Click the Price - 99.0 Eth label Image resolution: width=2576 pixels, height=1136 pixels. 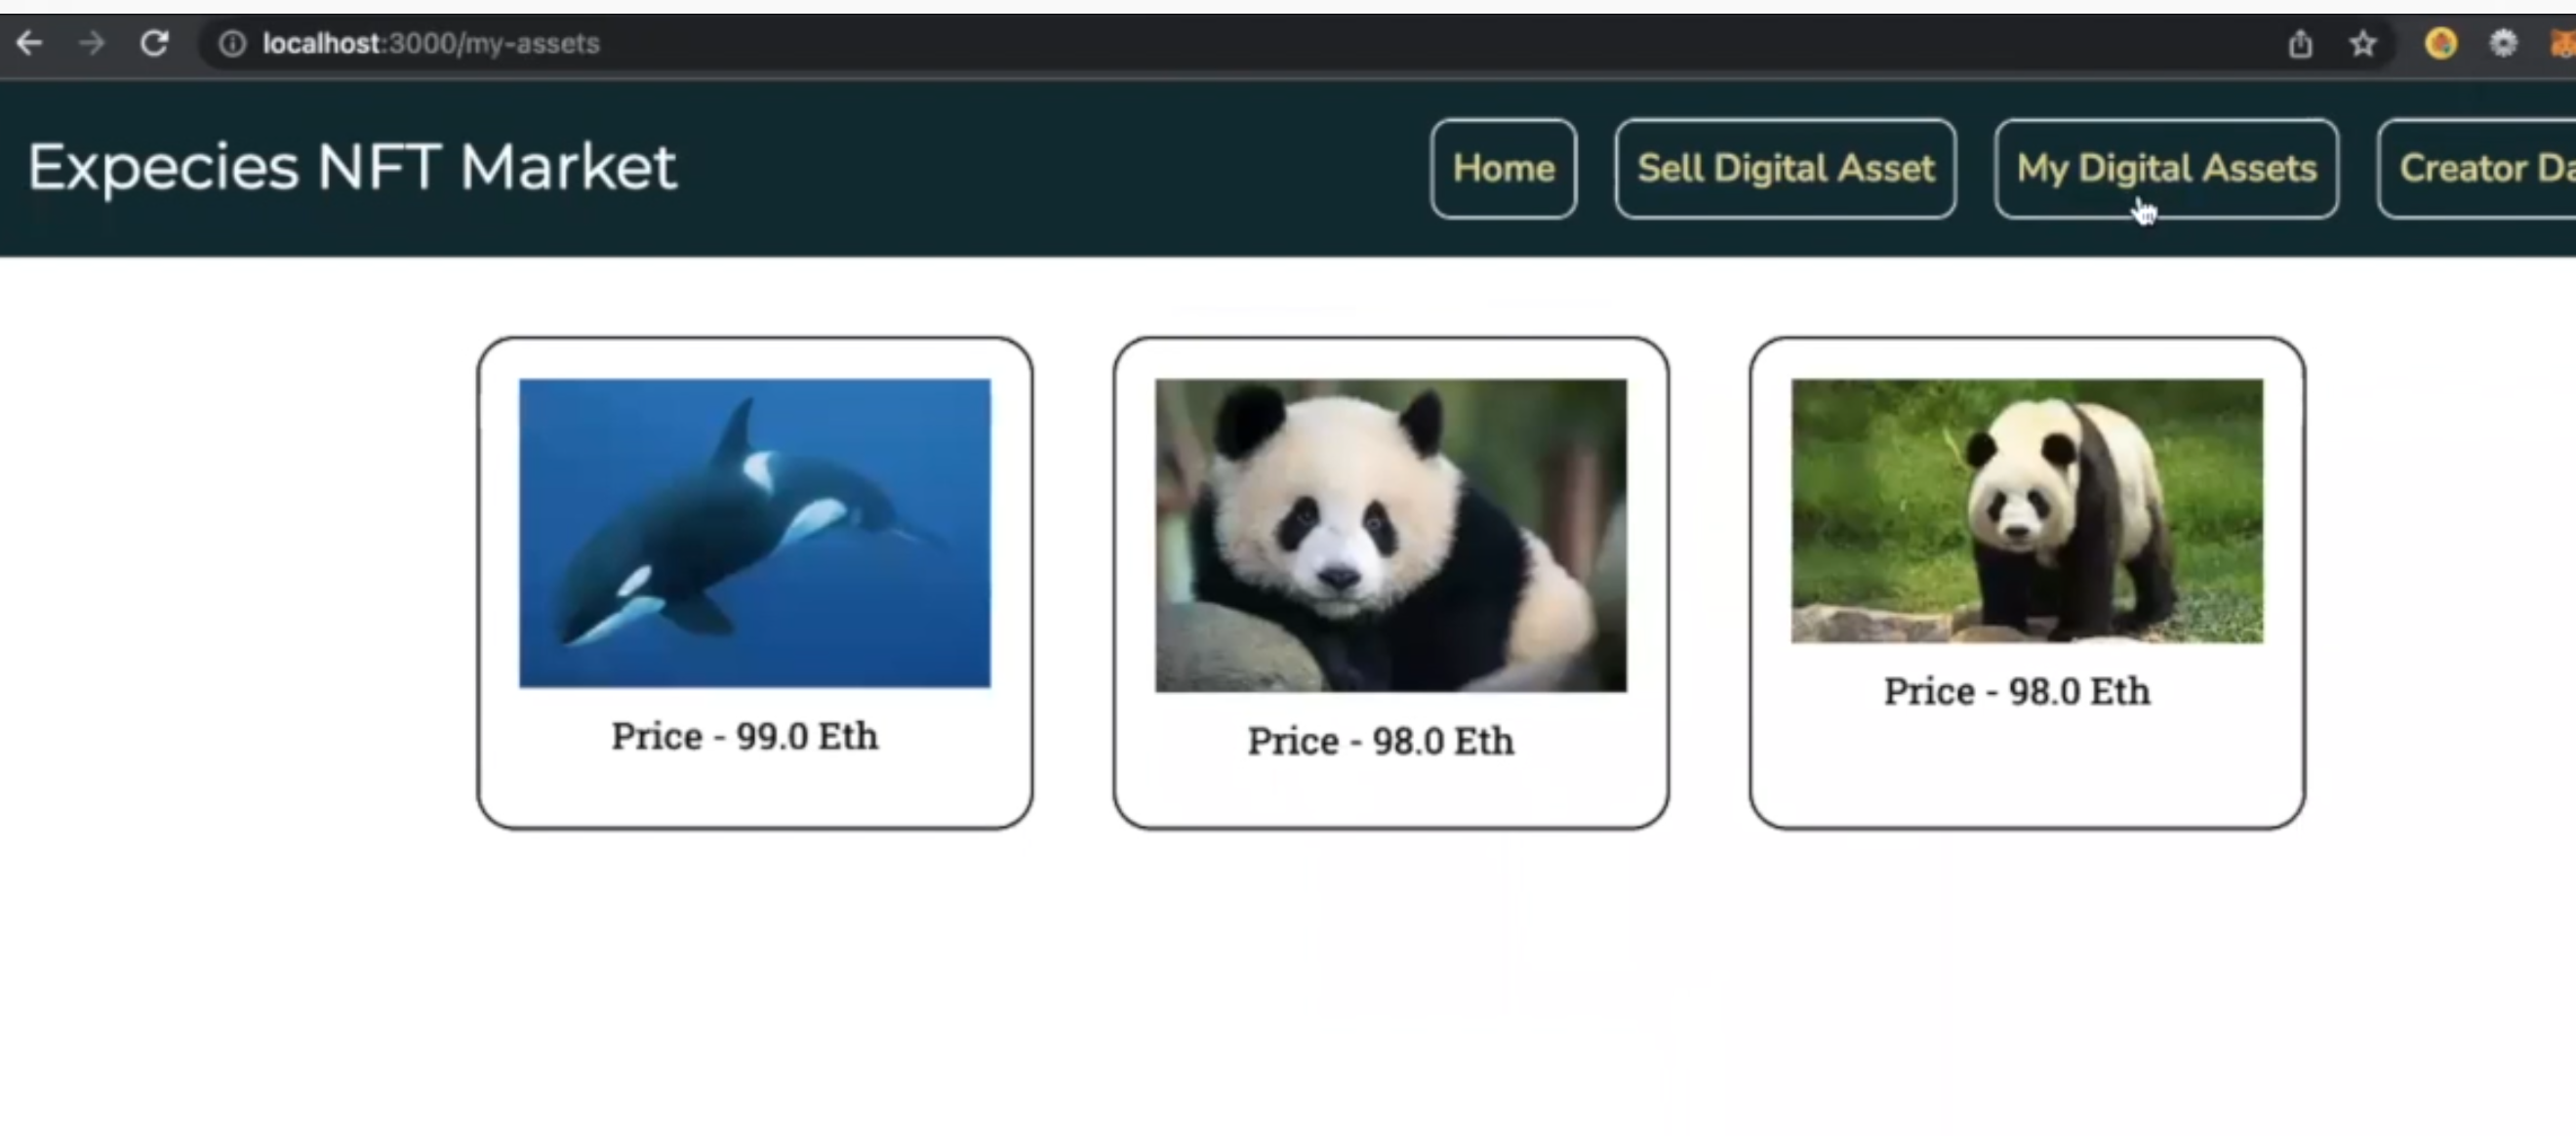click(745, 736)
